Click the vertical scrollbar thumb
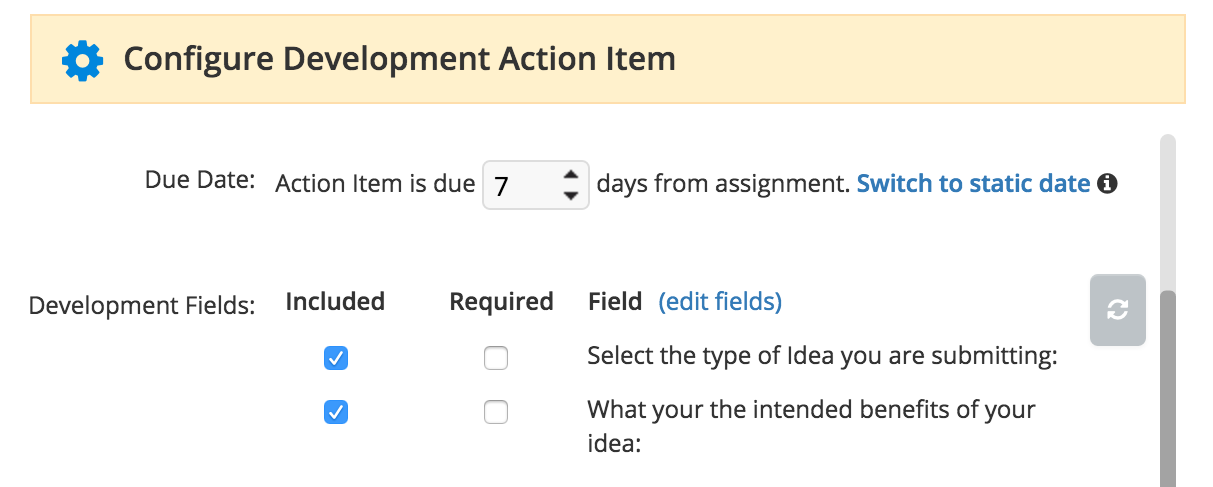This screenshot has width=1213, height=487. [x=1167, y=388]
